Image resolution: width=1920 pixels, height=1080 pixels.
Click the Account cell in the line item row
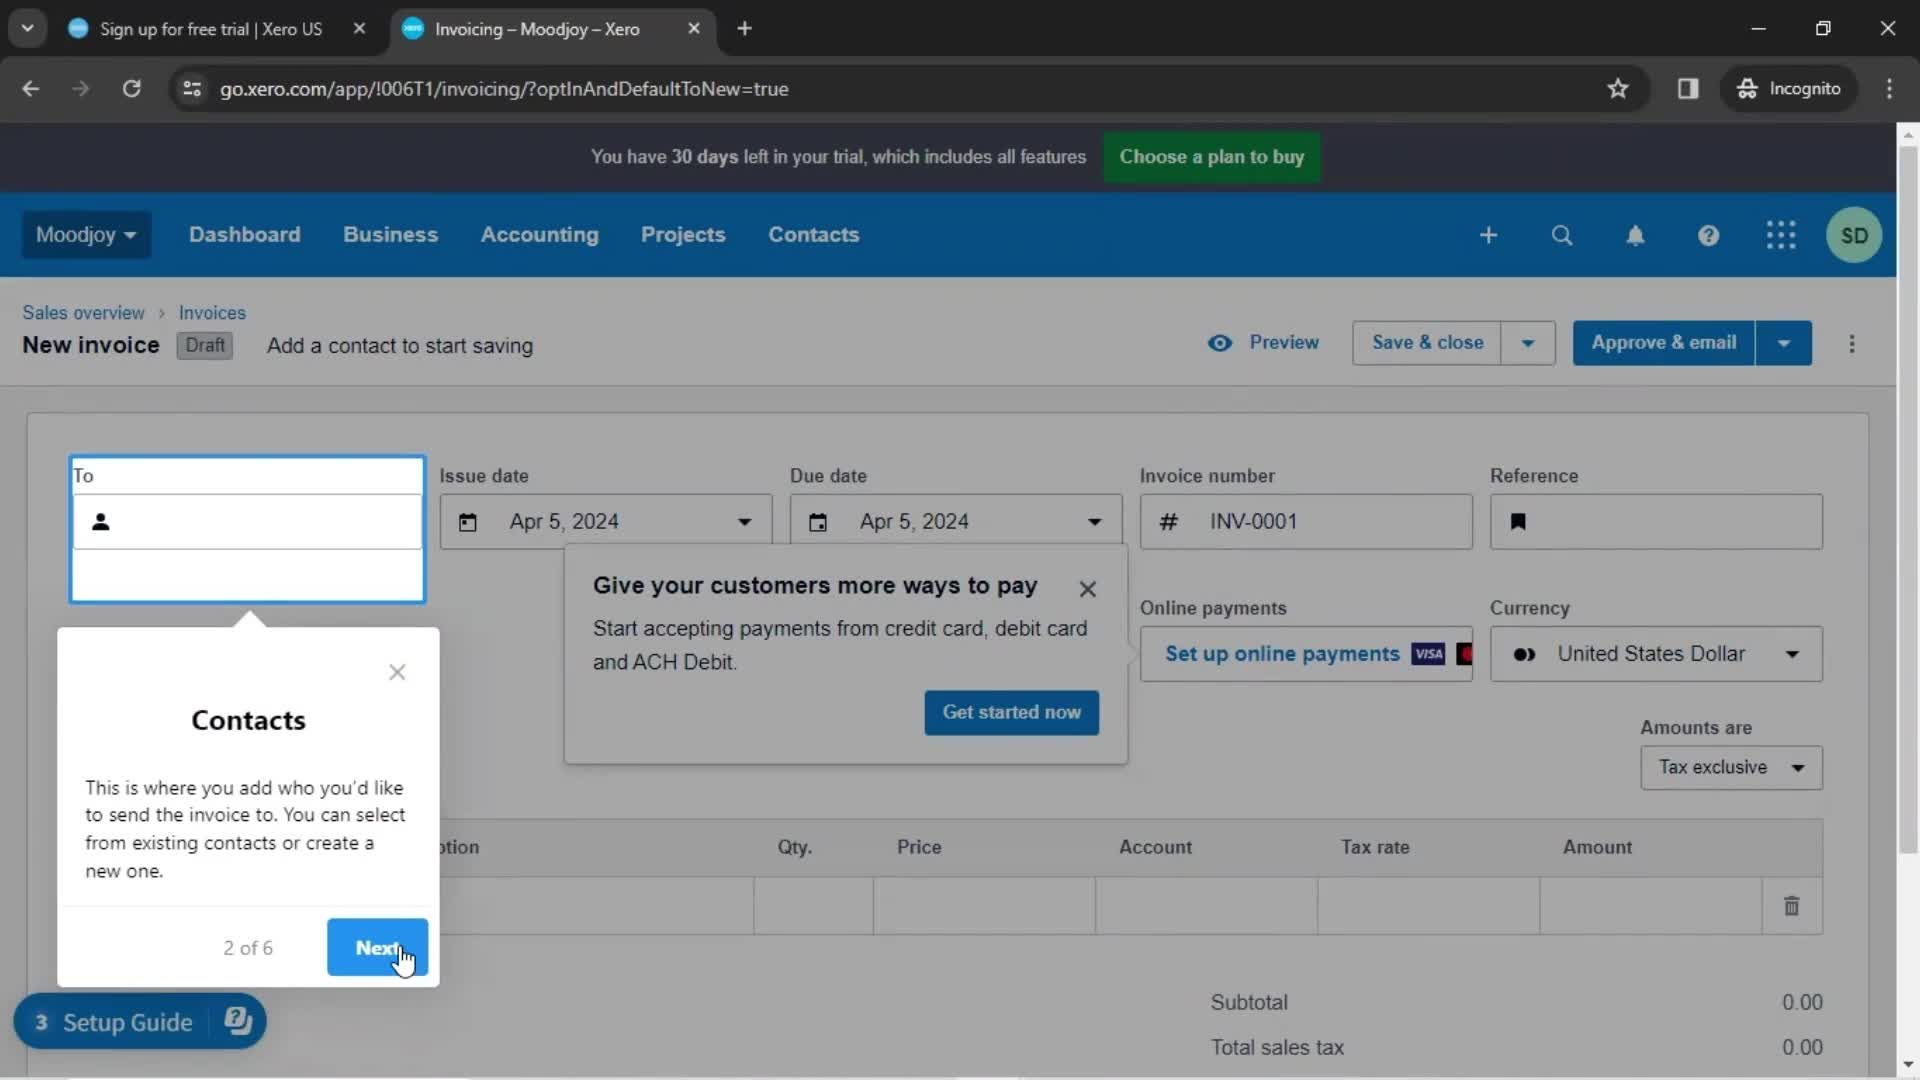coord(1206,906)
